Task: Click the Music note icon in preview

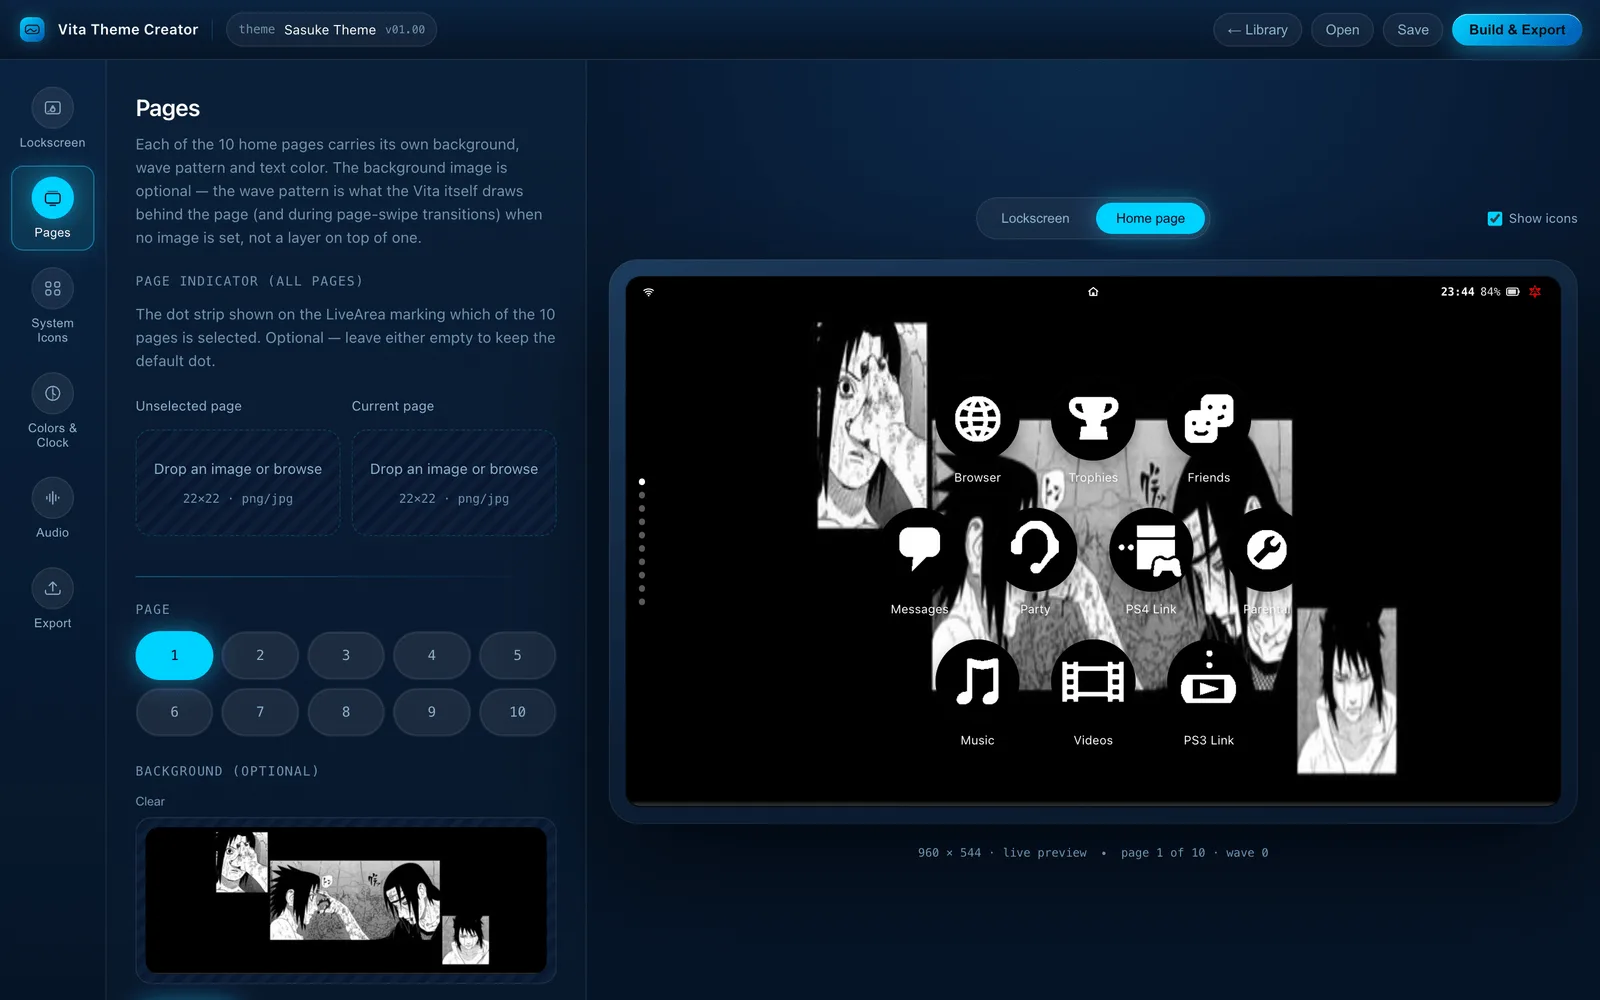Action: (977, 681)
